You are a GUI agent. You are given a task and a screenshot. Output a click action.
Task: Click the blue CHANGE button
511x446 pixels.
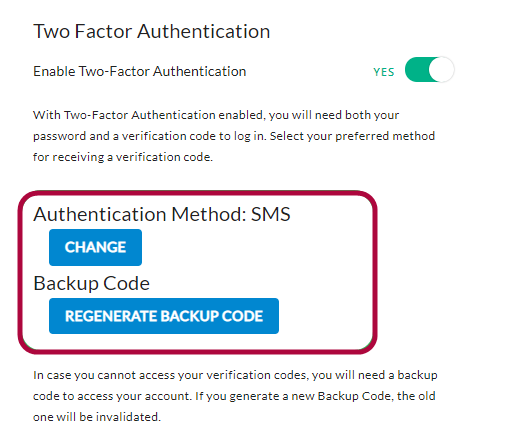tap(95, 247)
